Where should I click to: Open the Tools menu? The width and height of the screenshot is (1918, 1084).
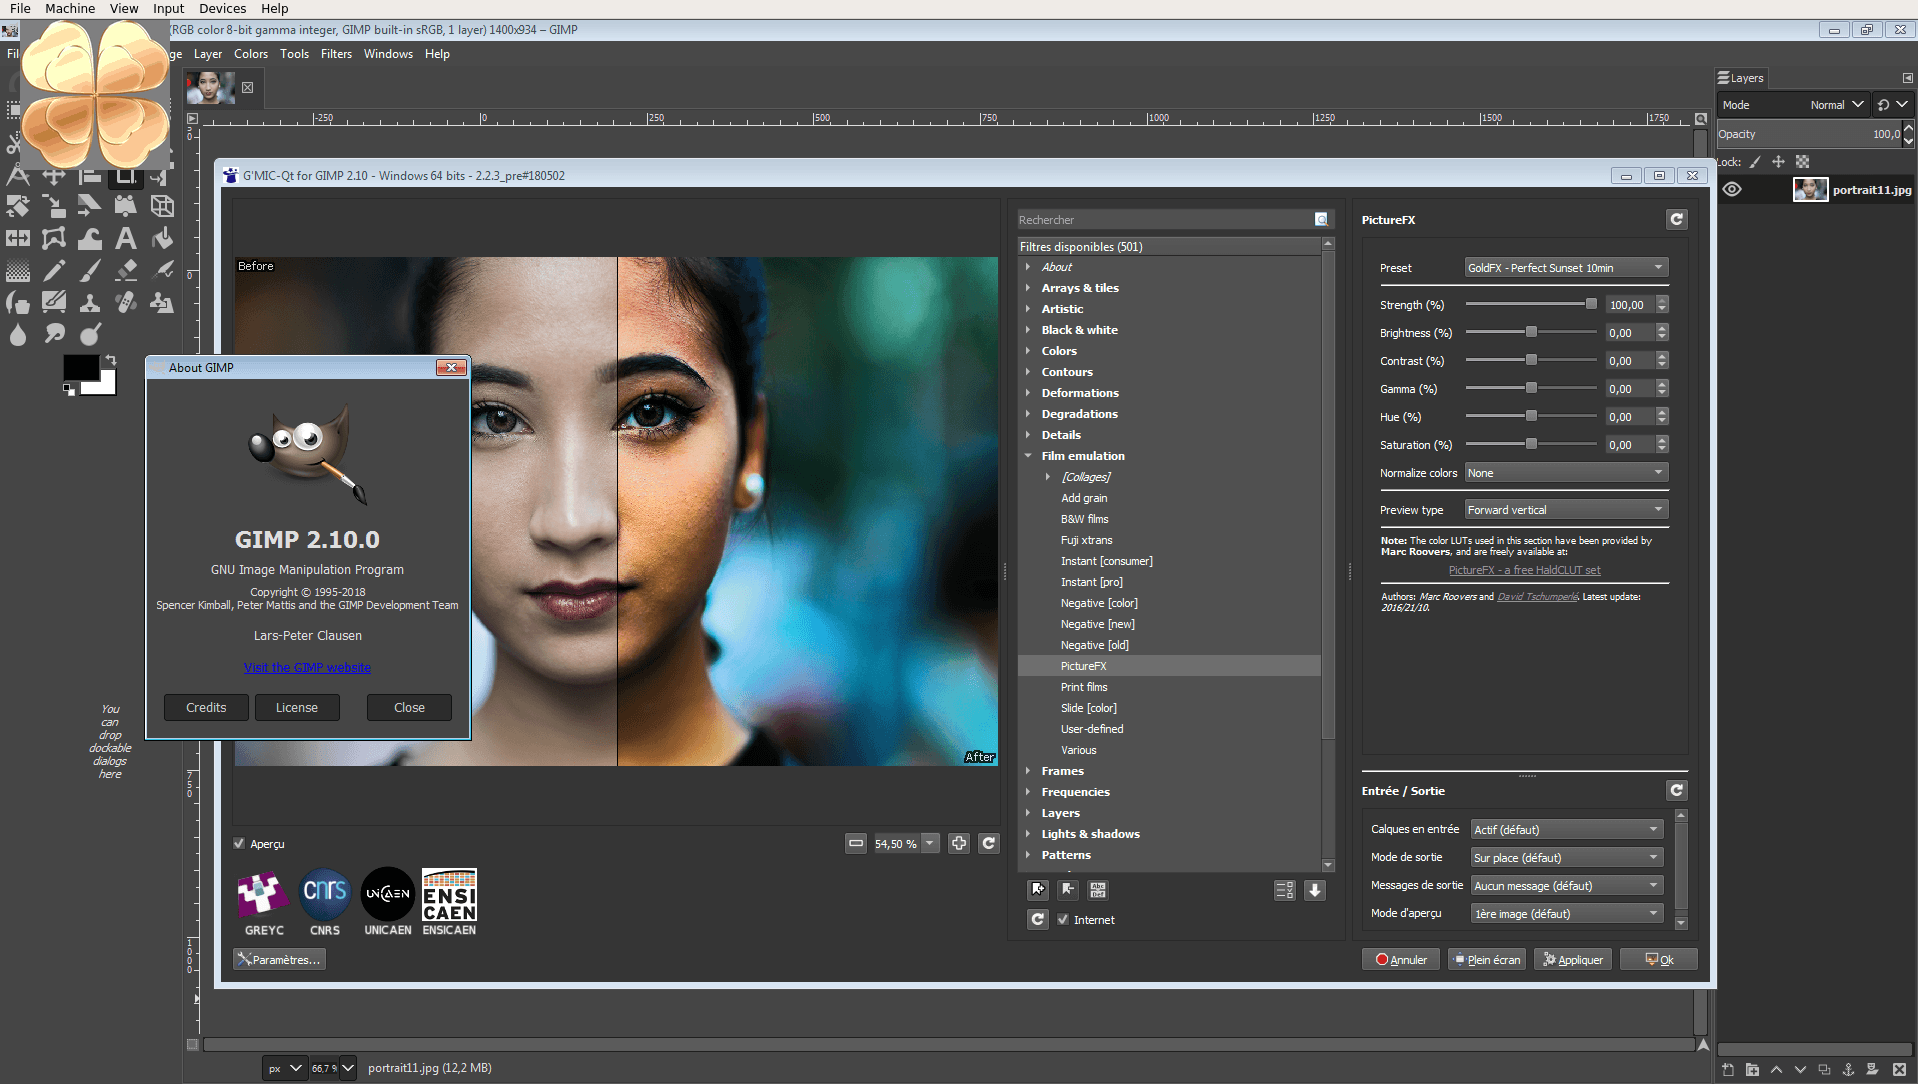click(x=294, y=54)
